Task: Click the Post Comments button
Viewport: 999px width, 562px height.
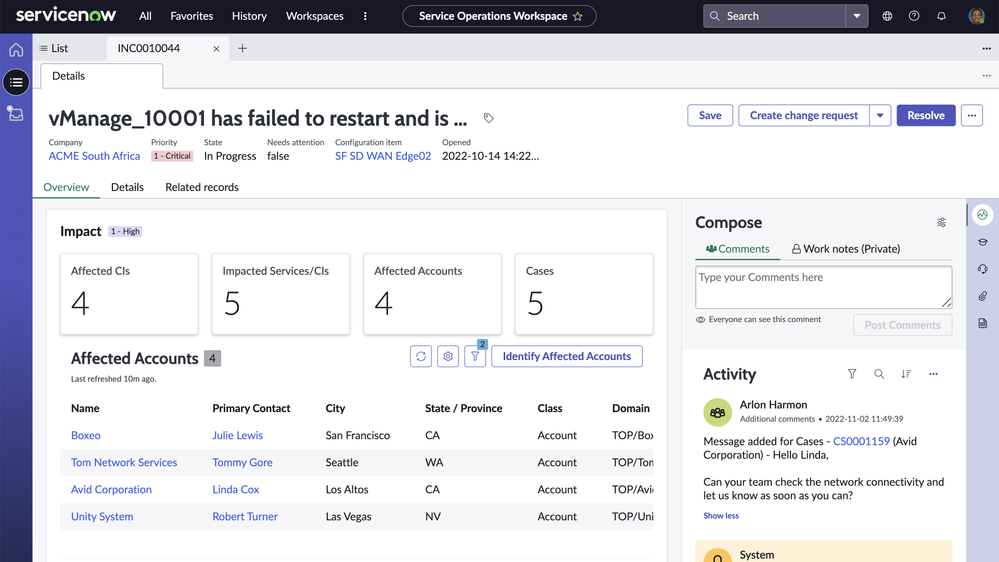Action: pos(902,325)
